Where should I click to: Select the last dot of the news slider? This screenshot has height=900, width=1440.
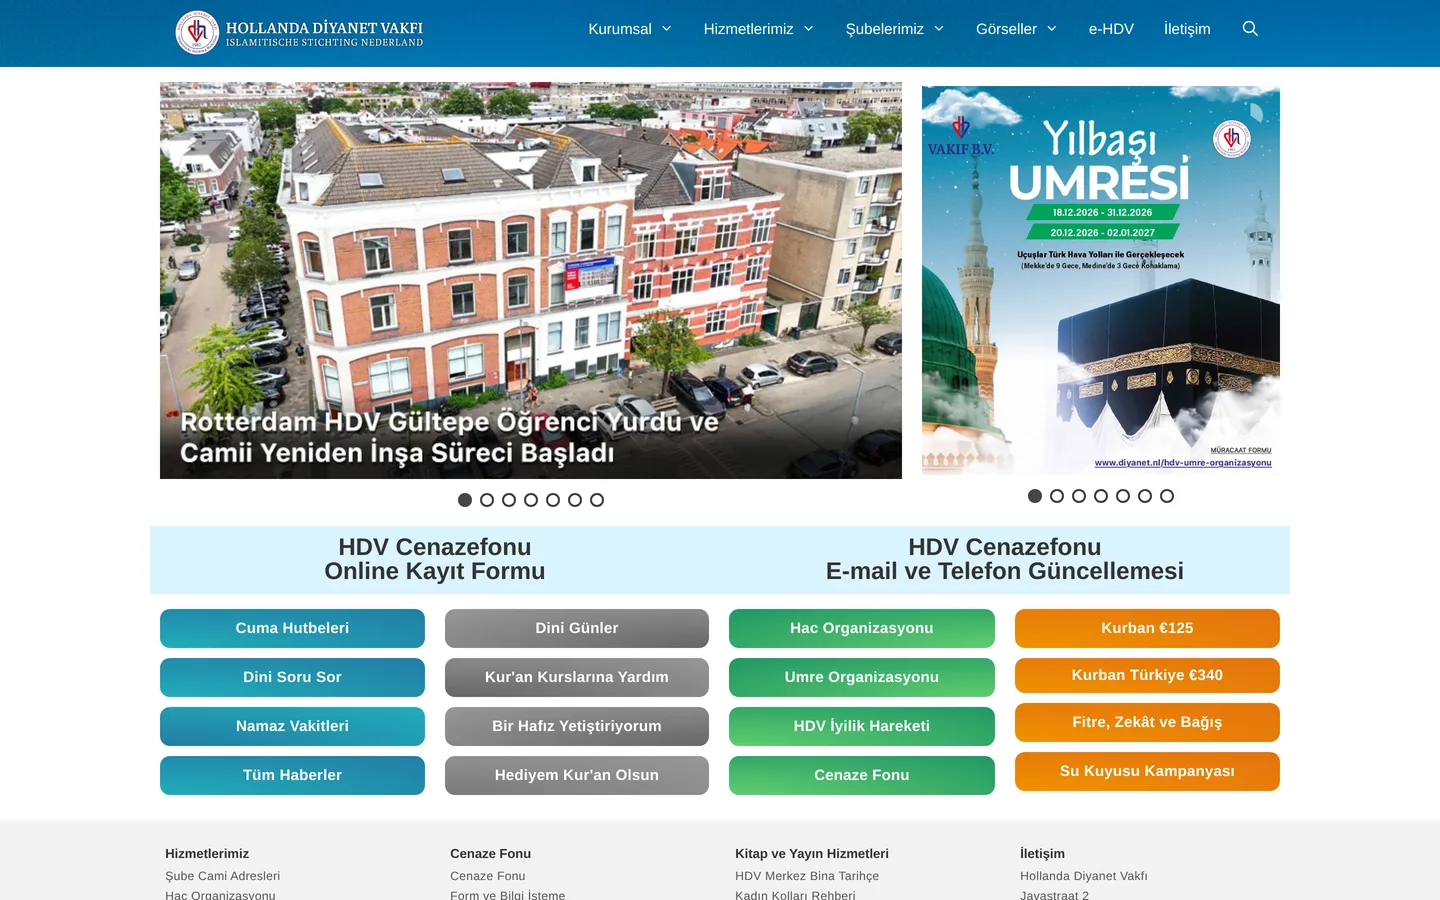pos(597,500)
